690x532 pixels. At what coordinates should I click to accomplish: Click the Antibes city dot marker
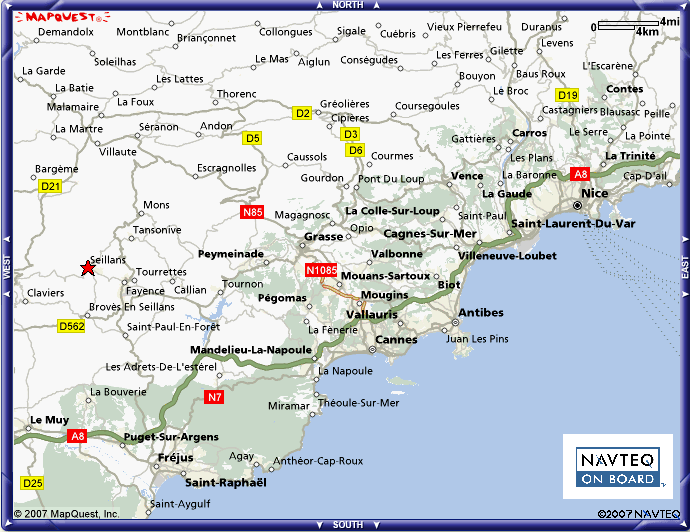coord(455,323)
